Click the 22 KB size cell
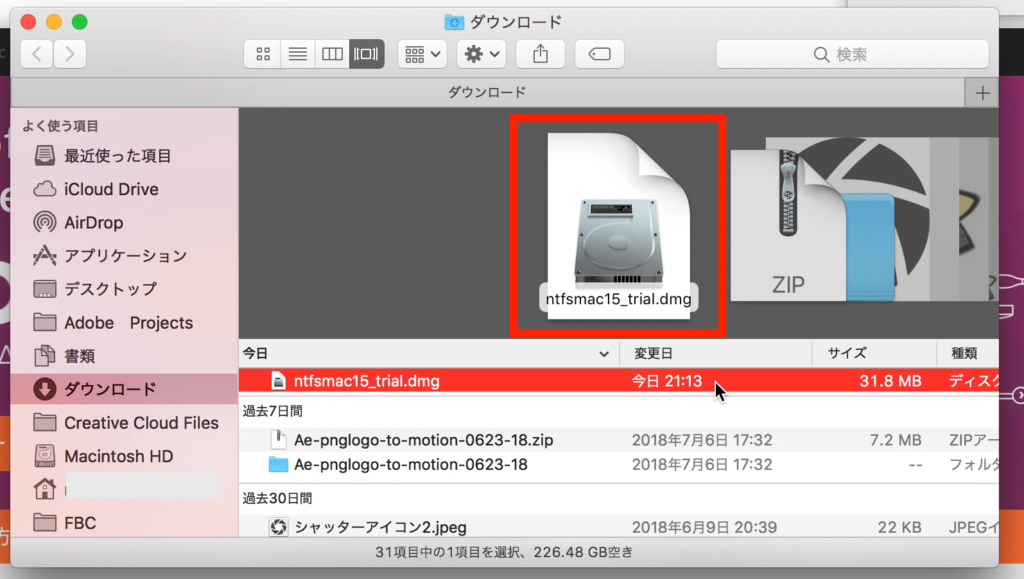 click(x=899, y=527)
